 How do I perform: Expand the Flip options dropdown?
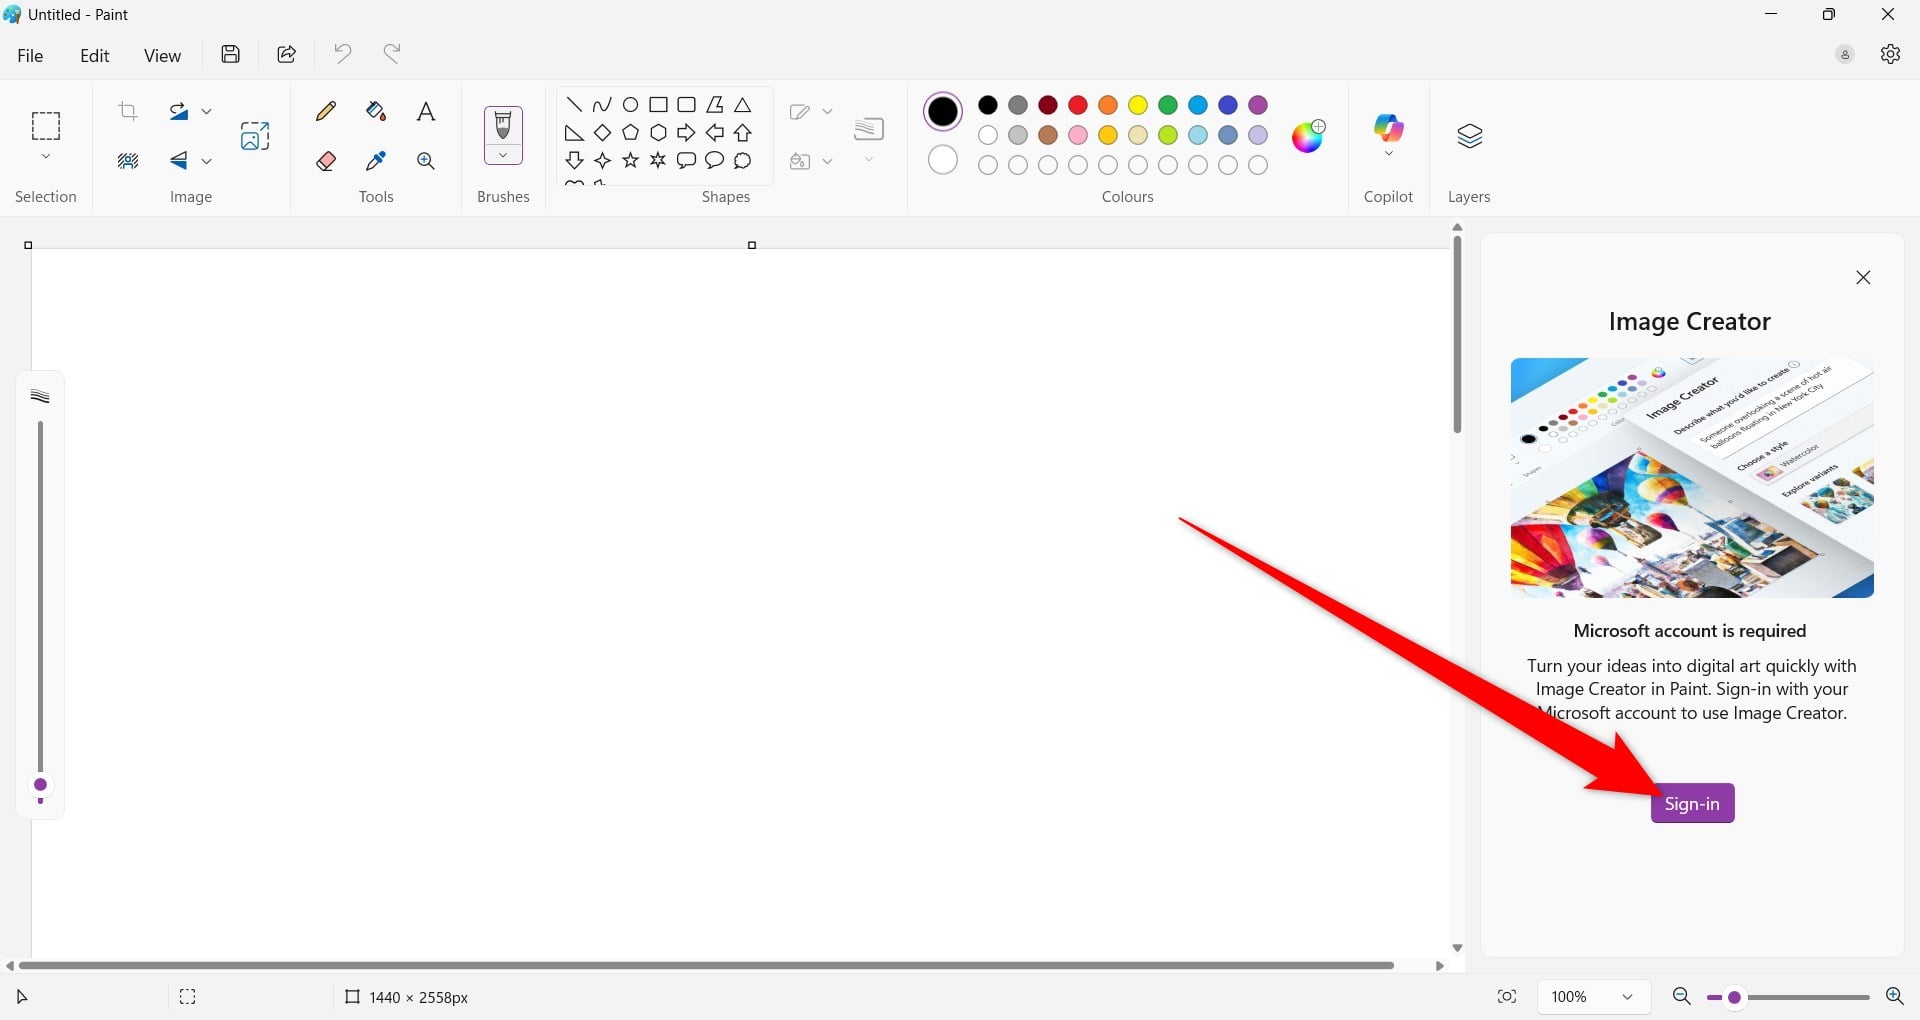(x=207, y=161)
